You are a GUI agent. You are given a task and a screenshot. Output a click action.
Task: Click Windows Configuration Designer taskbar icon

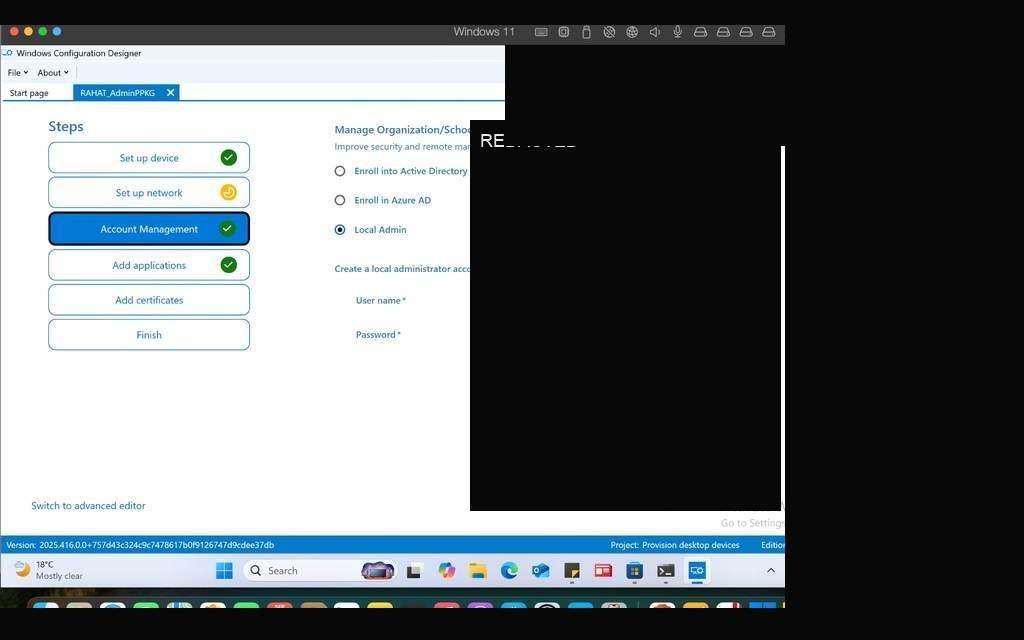tap(697, 571)
